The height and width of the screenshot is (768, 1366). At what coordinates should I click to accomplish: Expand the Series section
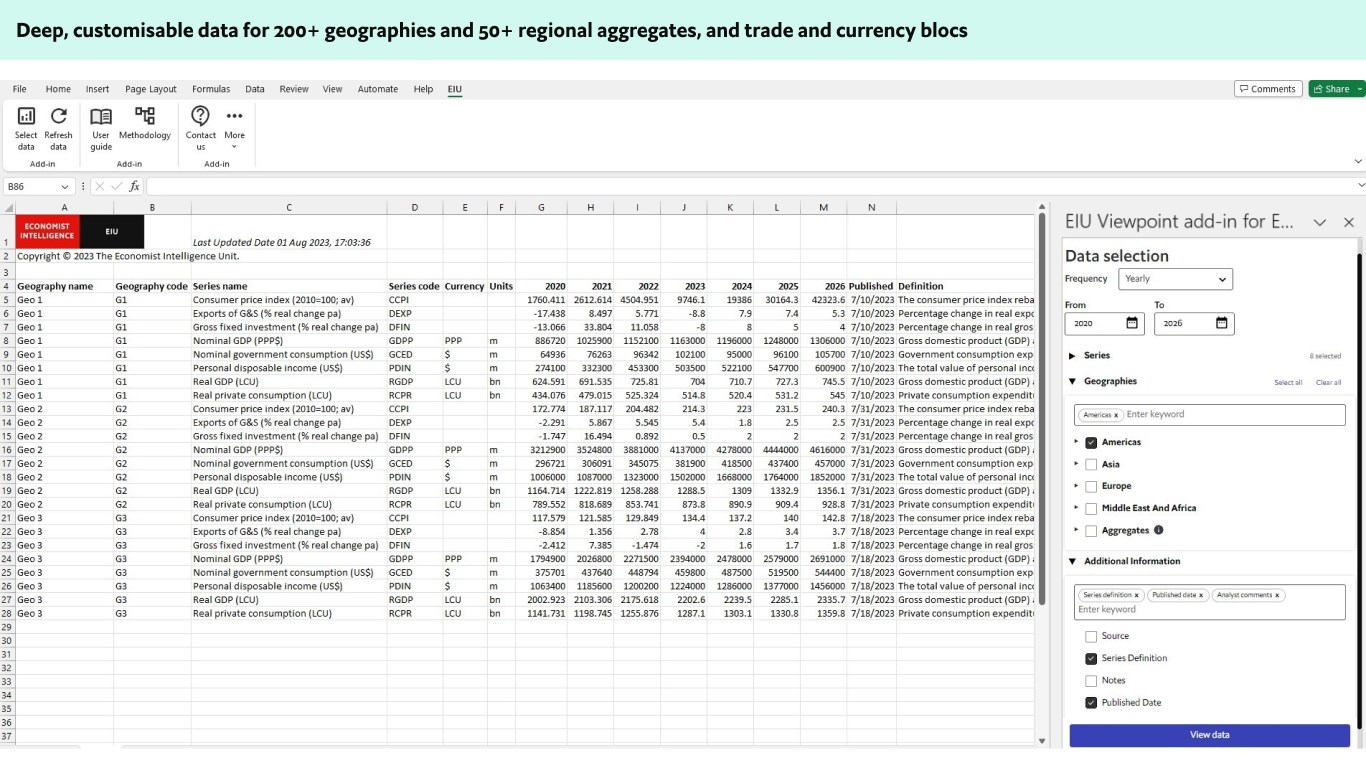point(1072,355)
